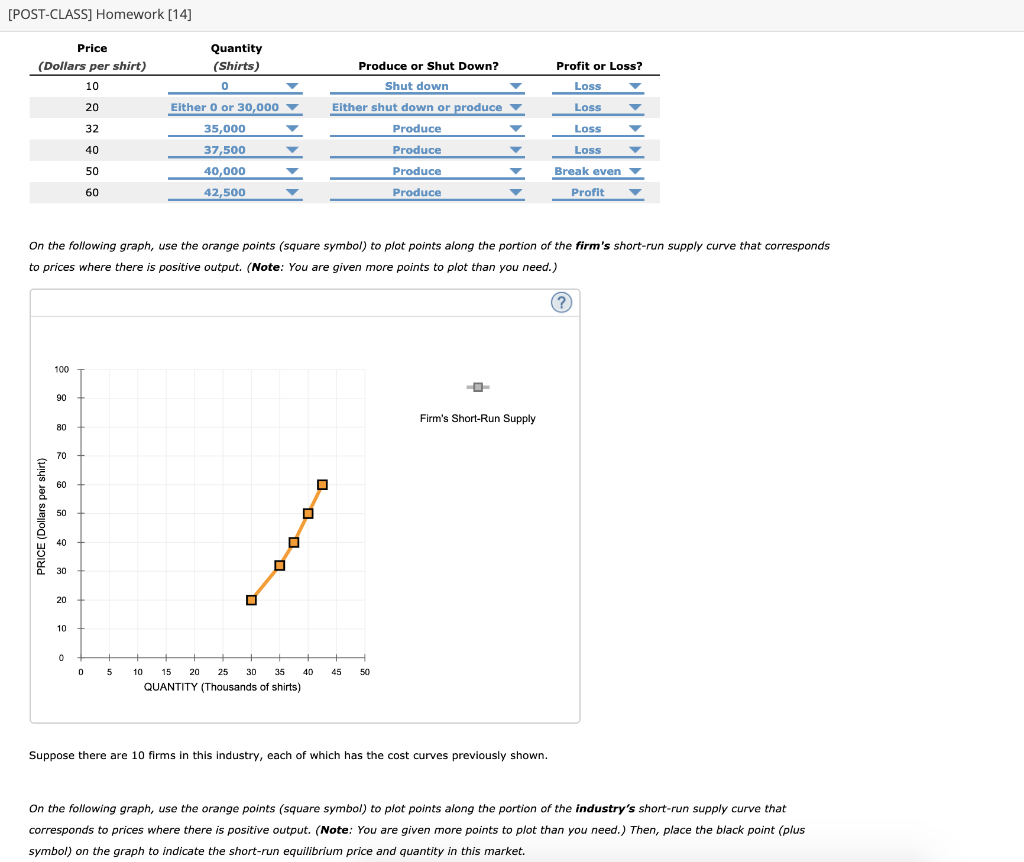This screenshot has width=1024, height=862.
Task: Select the orange square point at price 60
Action: 322,483
